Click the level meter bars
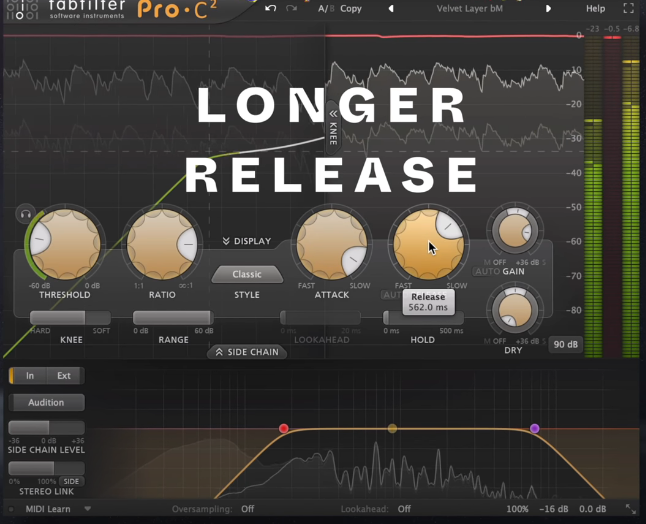 [612, 196]
